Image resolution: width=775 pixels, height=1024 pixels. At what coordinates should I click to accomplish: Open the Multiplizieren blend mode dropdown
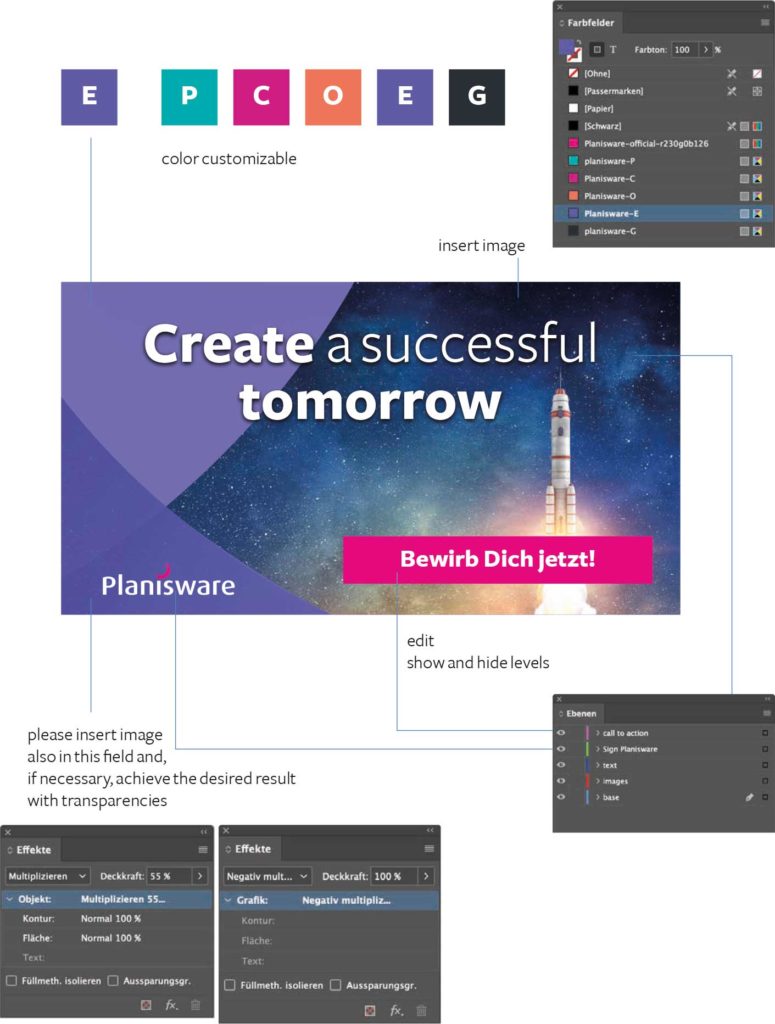(x=47, y=876)
